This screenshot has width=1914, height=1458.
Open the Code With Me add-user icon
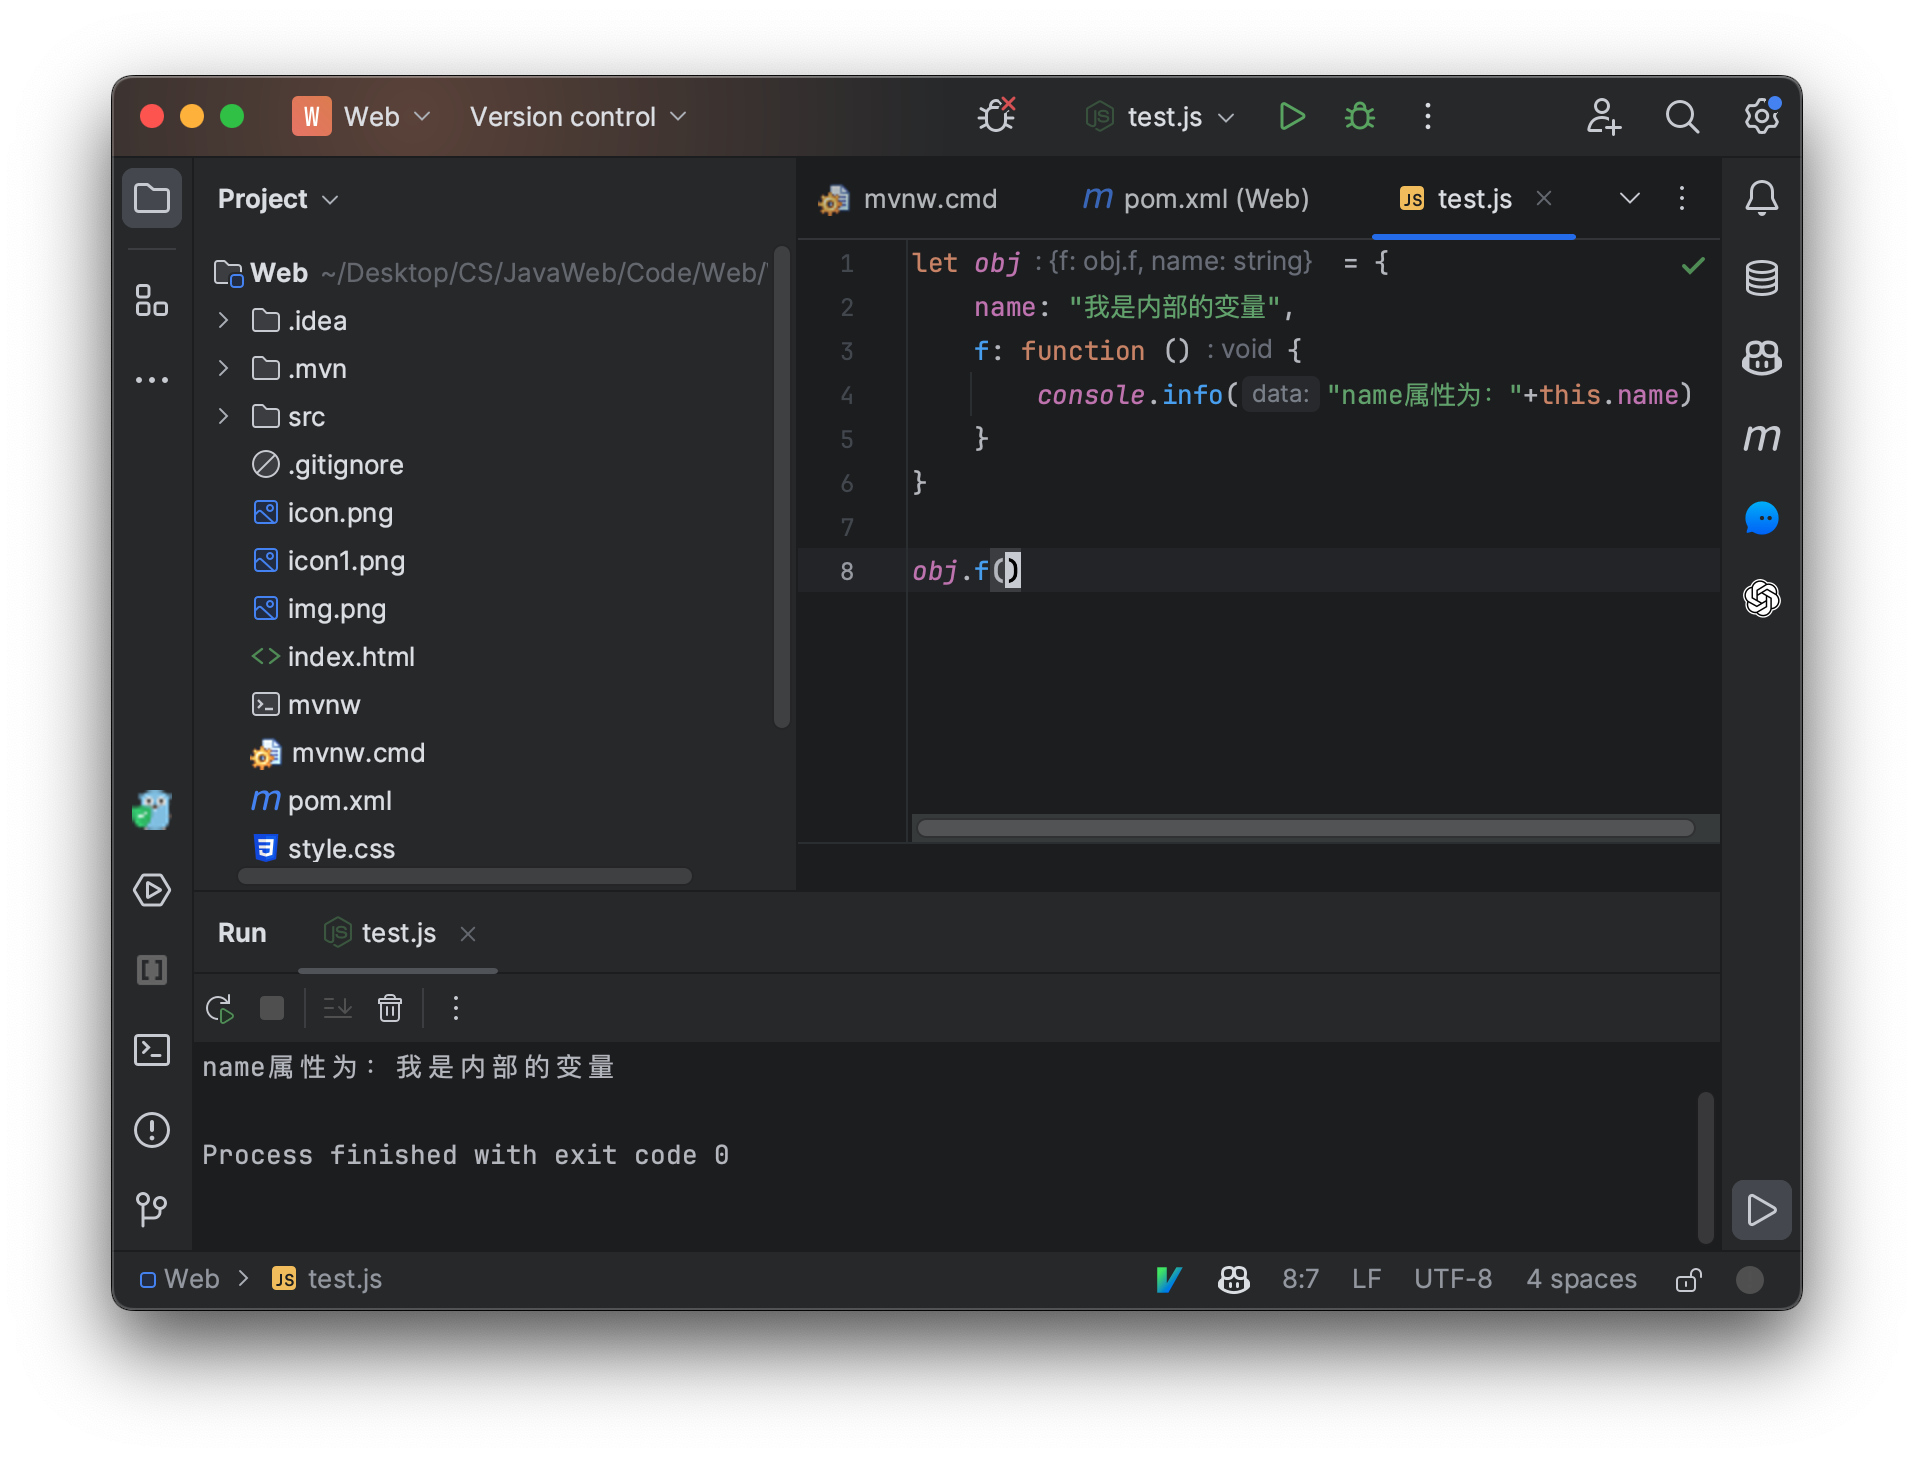1603,117
